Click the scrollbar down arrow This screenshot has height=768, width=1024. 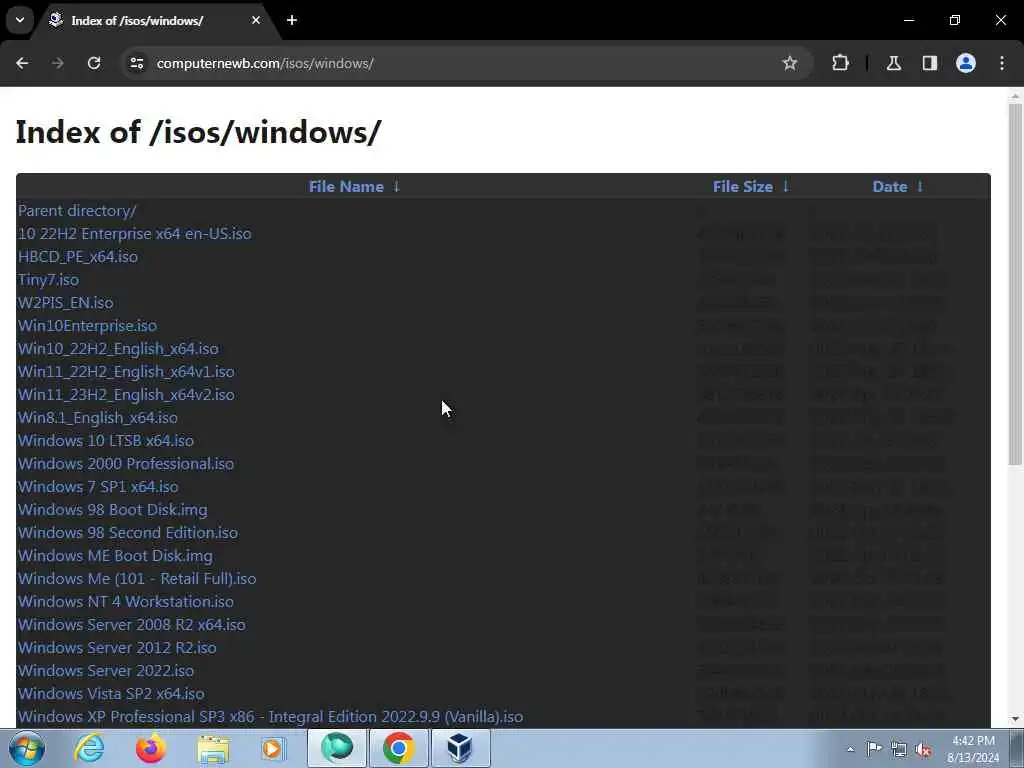tap(1015, 720)
